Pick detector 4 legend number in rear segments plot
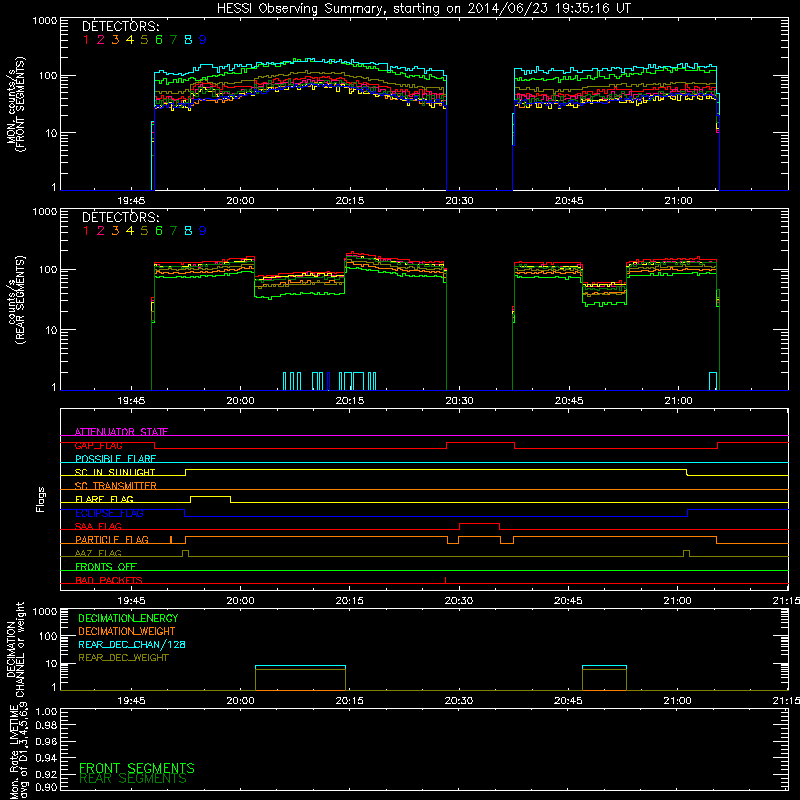The width and height of the screenshot is (800, 800). (130, 231)
